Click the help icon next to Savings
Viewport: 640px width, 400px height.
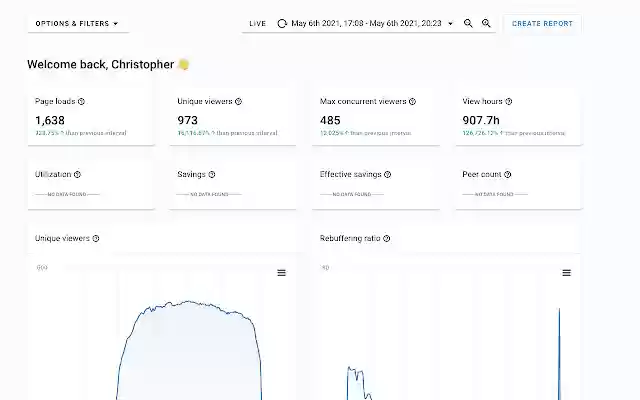[x=211, y=174]
